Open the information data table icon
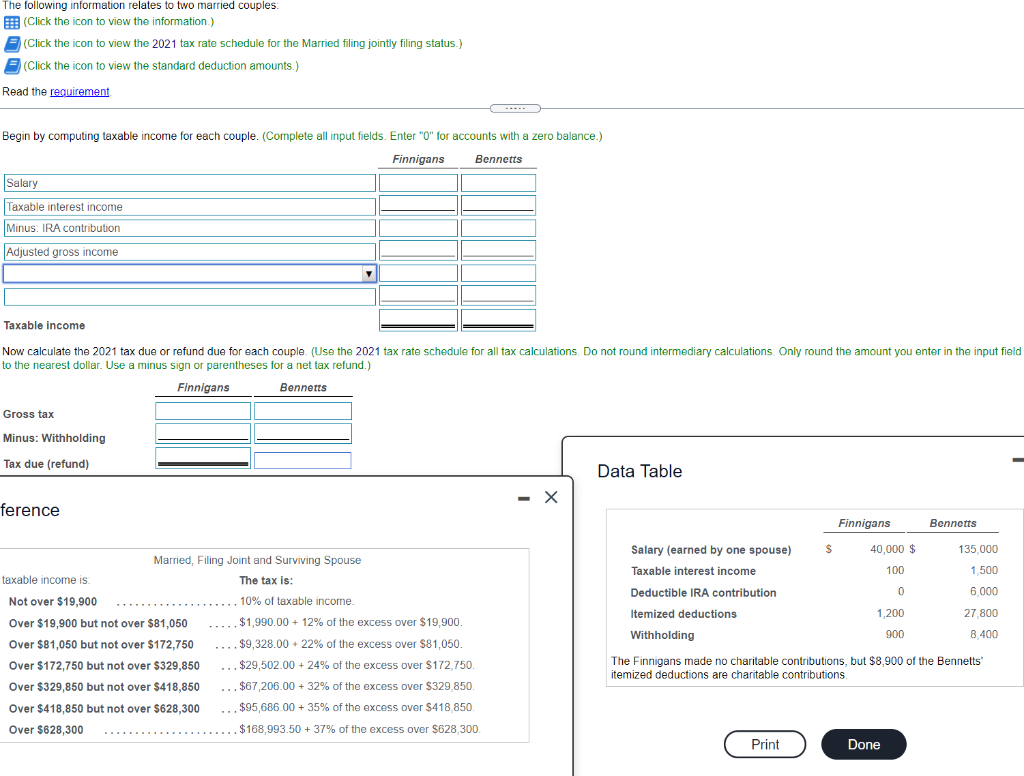 coord(12,22)
